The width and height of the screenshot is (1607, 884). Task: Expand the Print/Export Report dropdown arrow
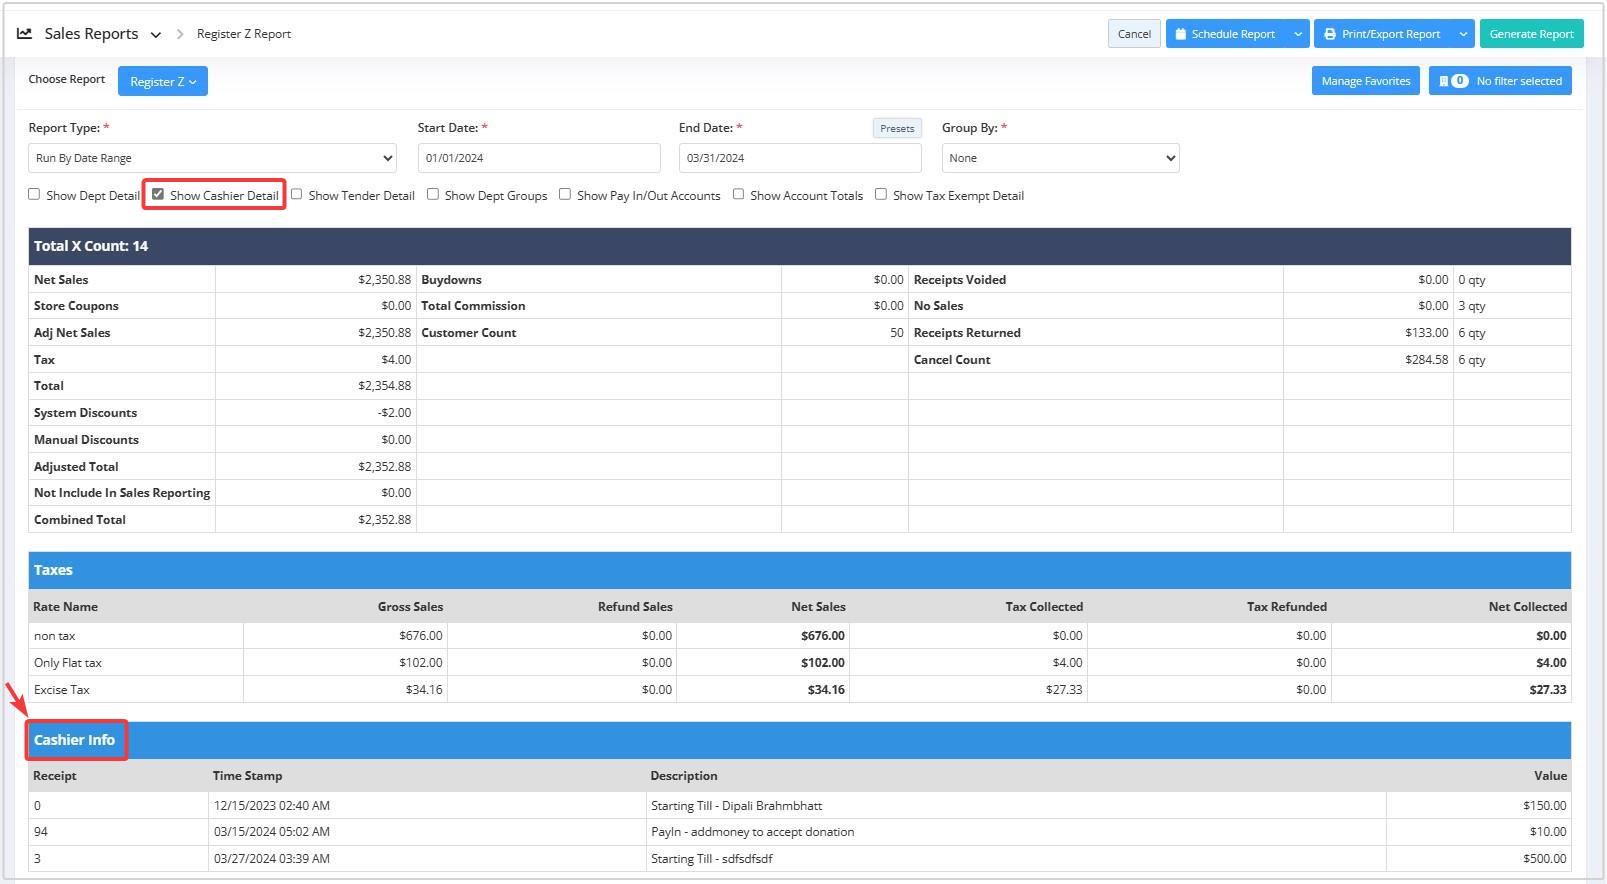point(1463,34)
